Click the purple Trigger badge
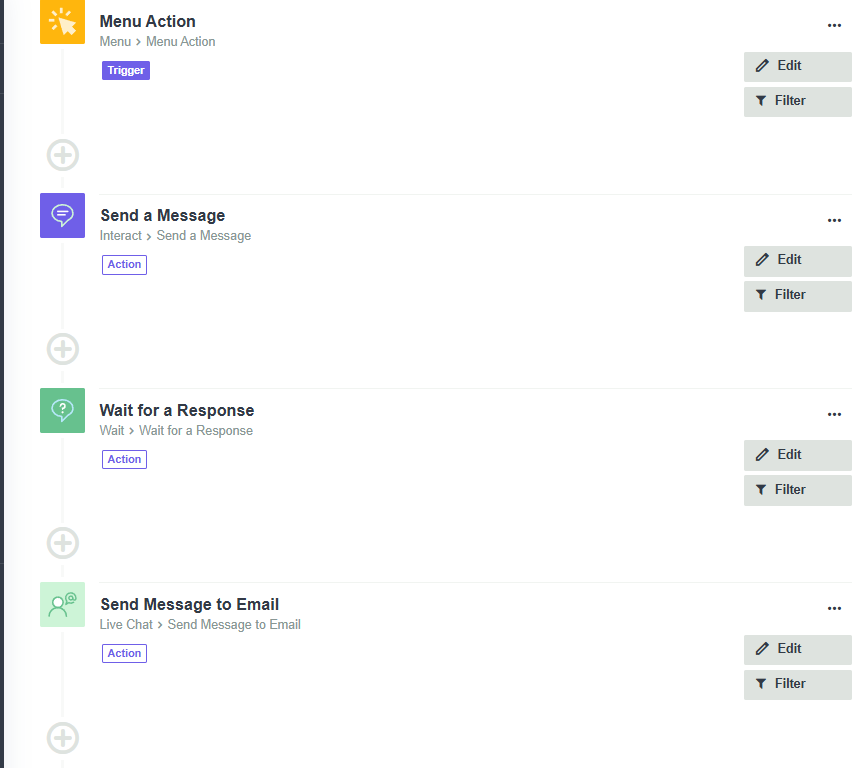Viewport: 858px width, 768px height. pos(126,71)
